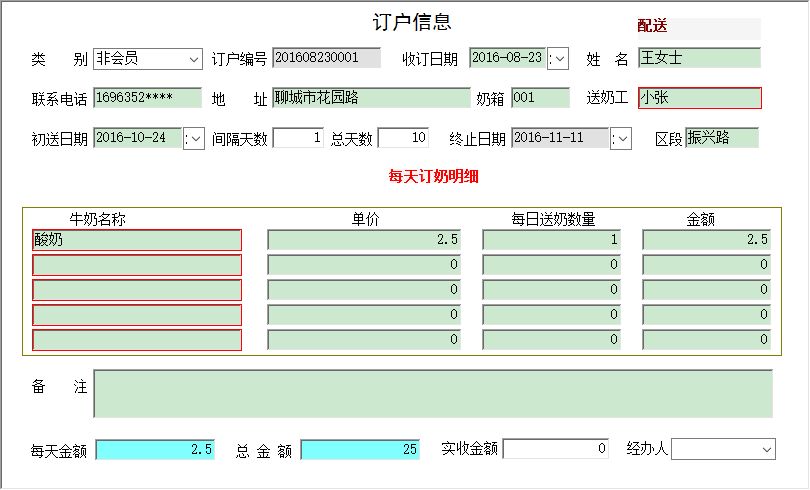Select the 联系电话 phone number field
Image resolution: width=810 pixels, height=490 pixels.
[147, 98]
